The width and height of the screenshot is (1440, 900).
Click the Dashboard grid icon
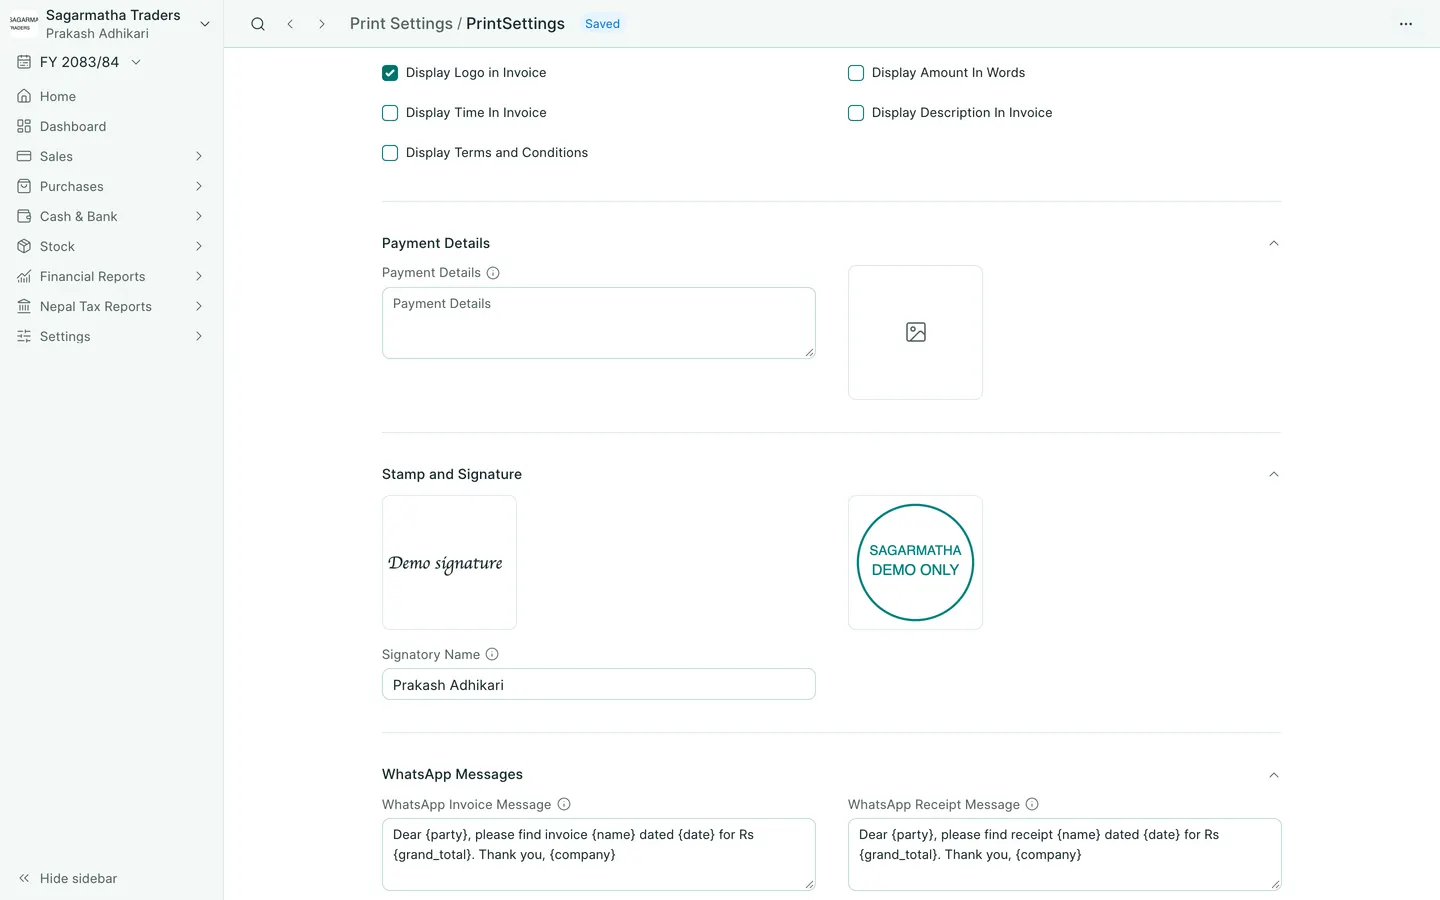point(24,126)
